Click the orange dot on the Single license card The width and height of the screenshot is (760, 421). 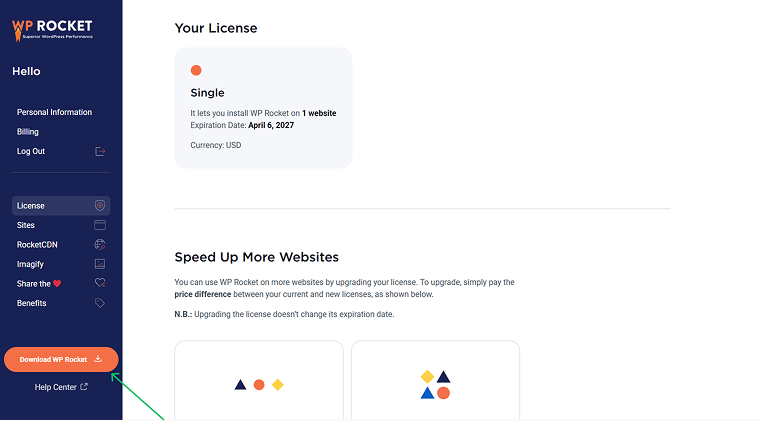196,70
